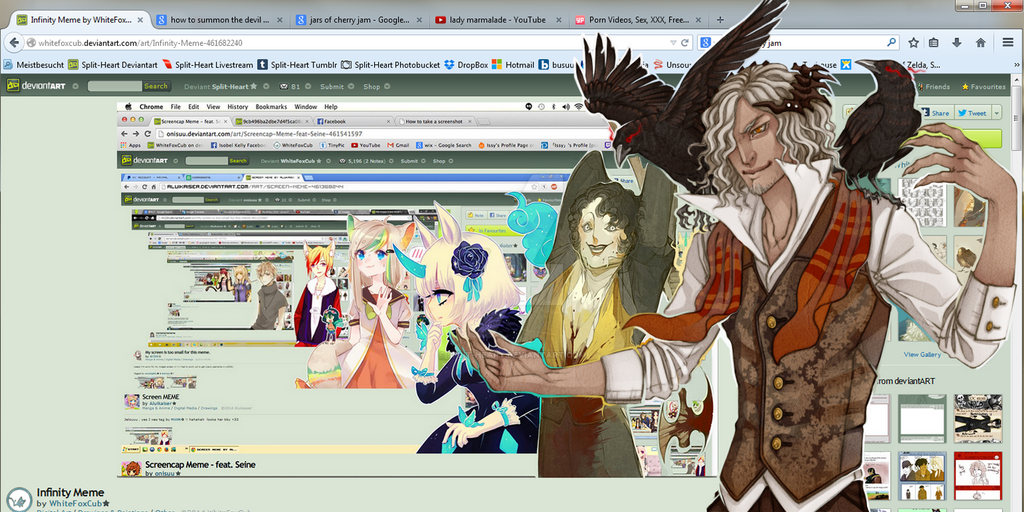Open the Hotmail bookmark
1024x512 pixels.
[x=513, y=65]
